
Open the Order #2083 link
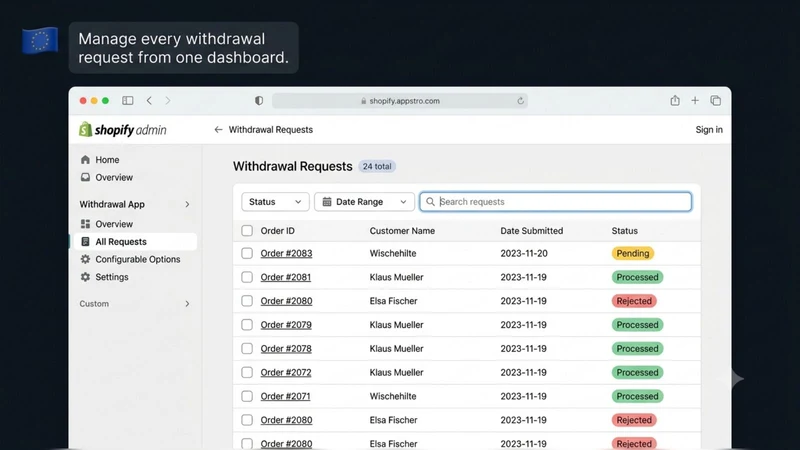click(x=286, y=253)
